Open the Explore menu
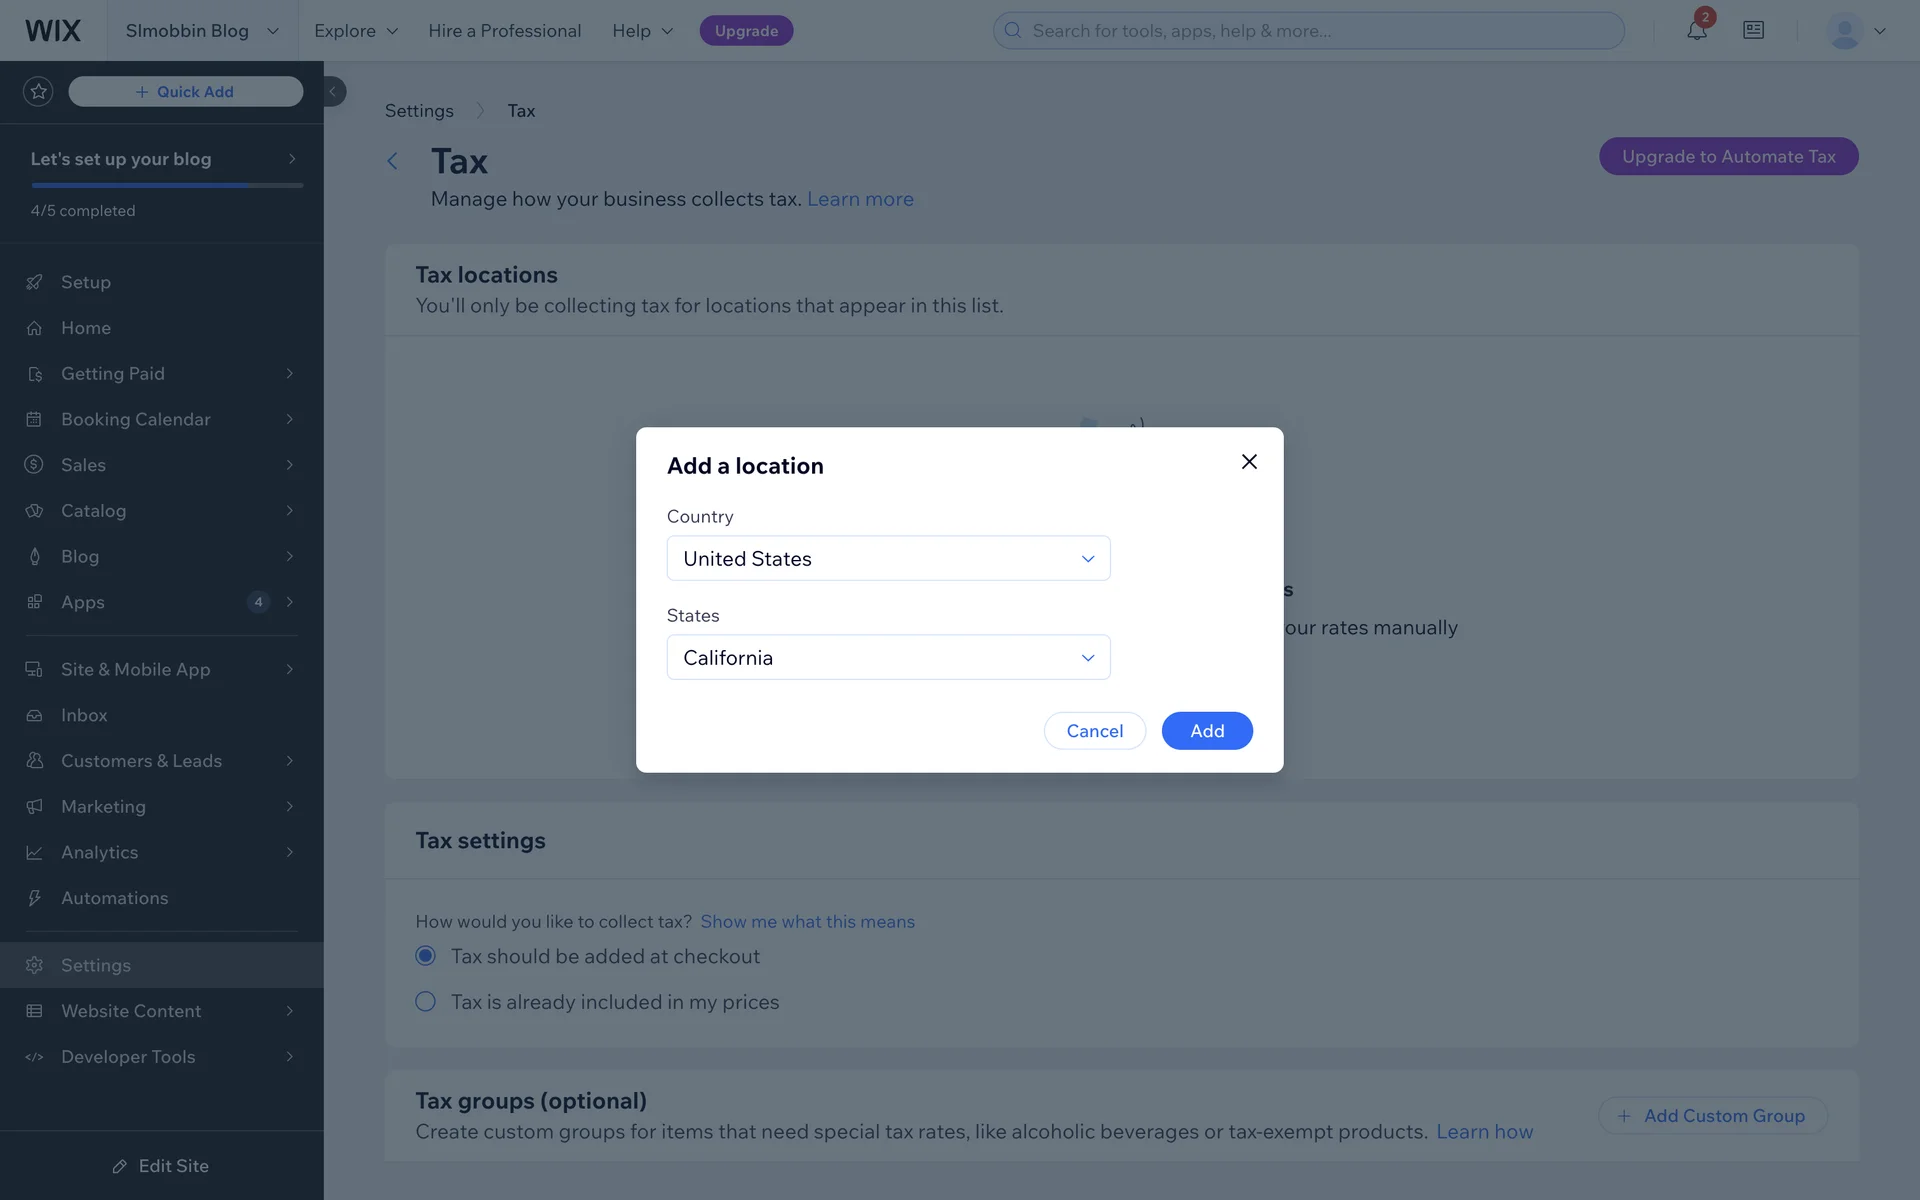 pos(355,31)
